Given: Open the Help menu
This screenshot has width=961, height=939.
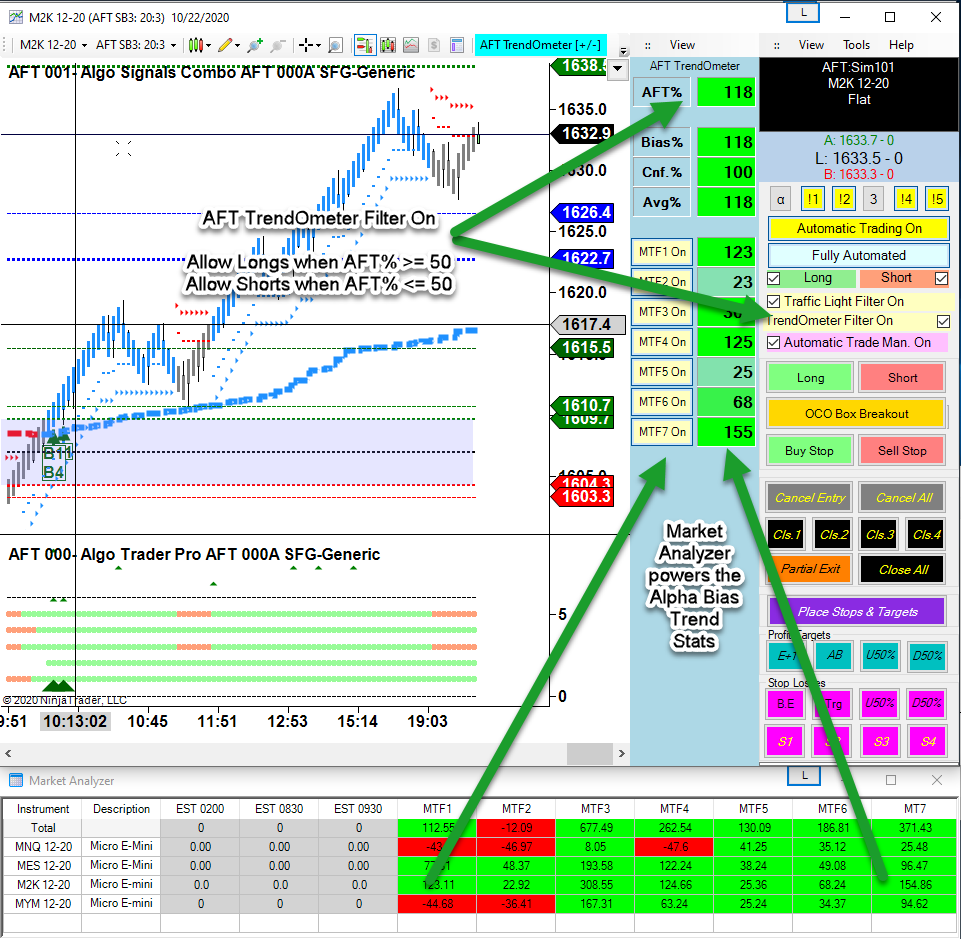Looking at the screenshot, I should point(901,45).
